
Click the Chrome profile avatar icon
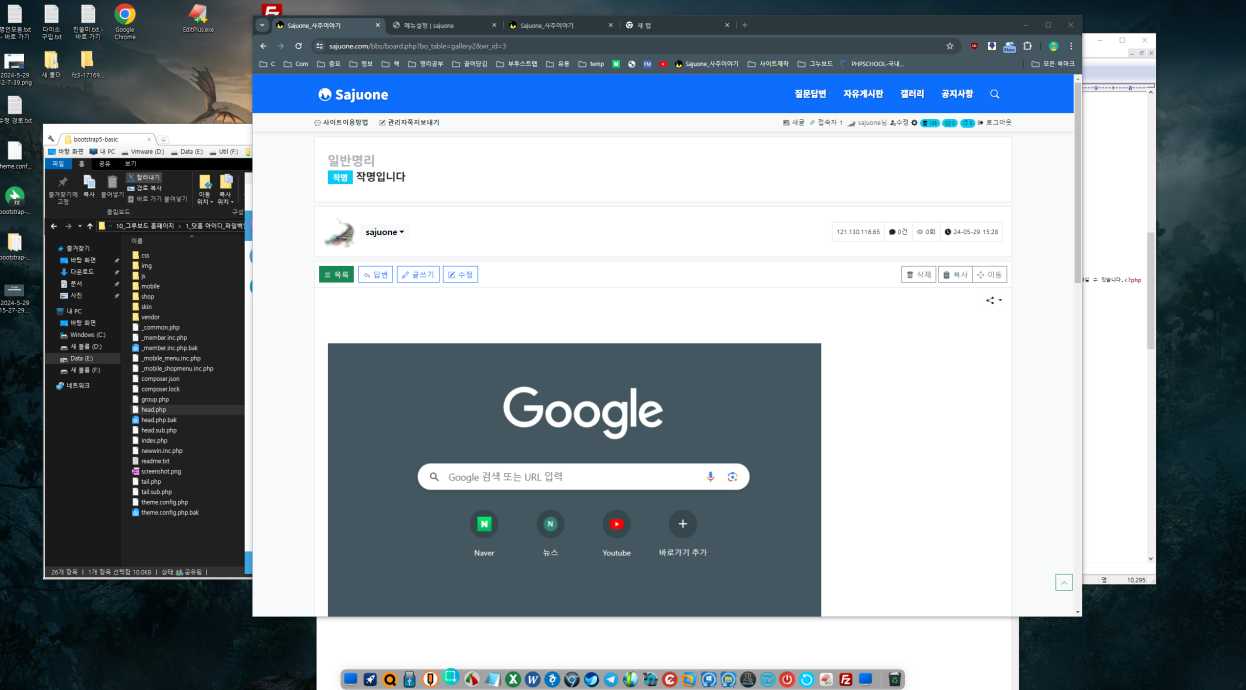1053,46
